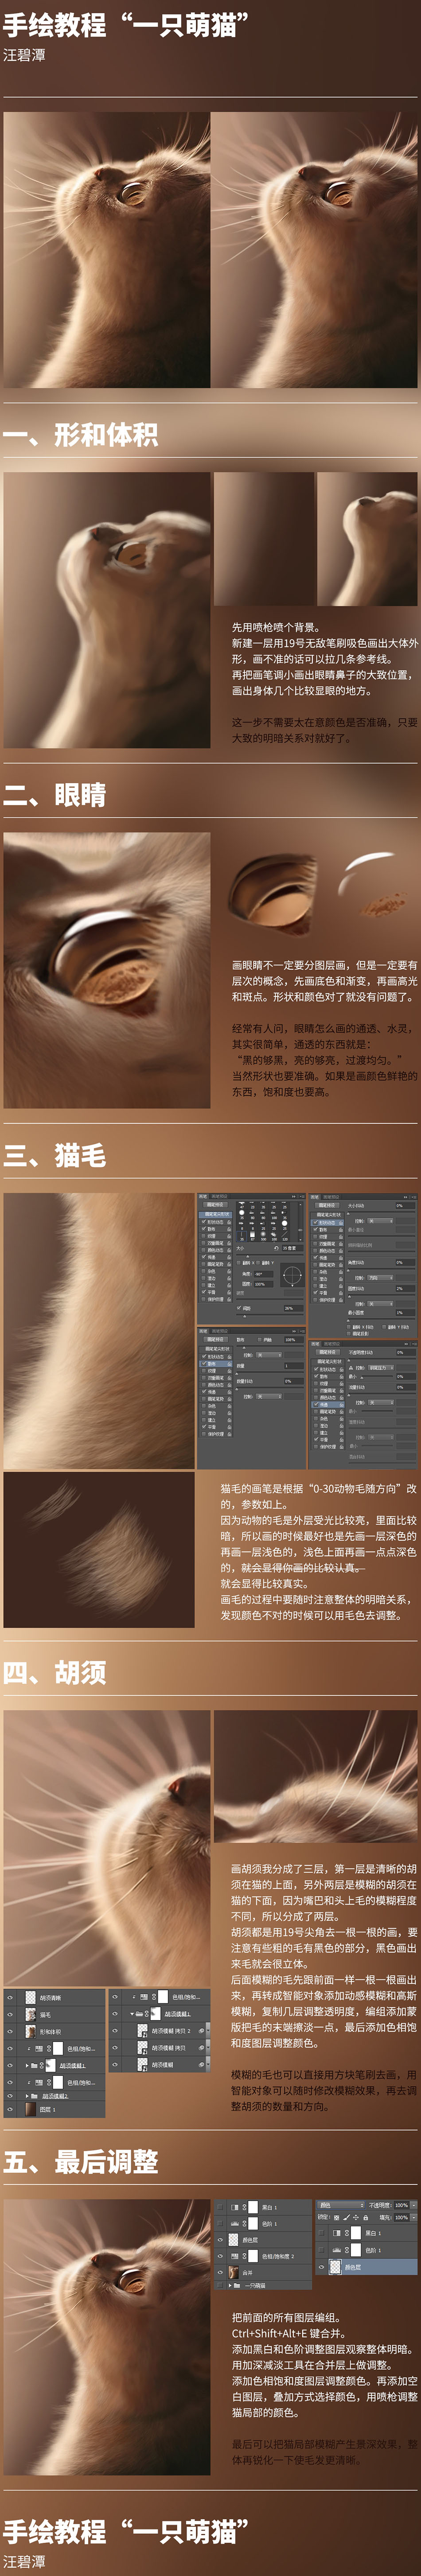421x2576 pixels.
Task: Open 控制 dropdown set to 方向 under 角度抖动
Action: point(380,1277)
